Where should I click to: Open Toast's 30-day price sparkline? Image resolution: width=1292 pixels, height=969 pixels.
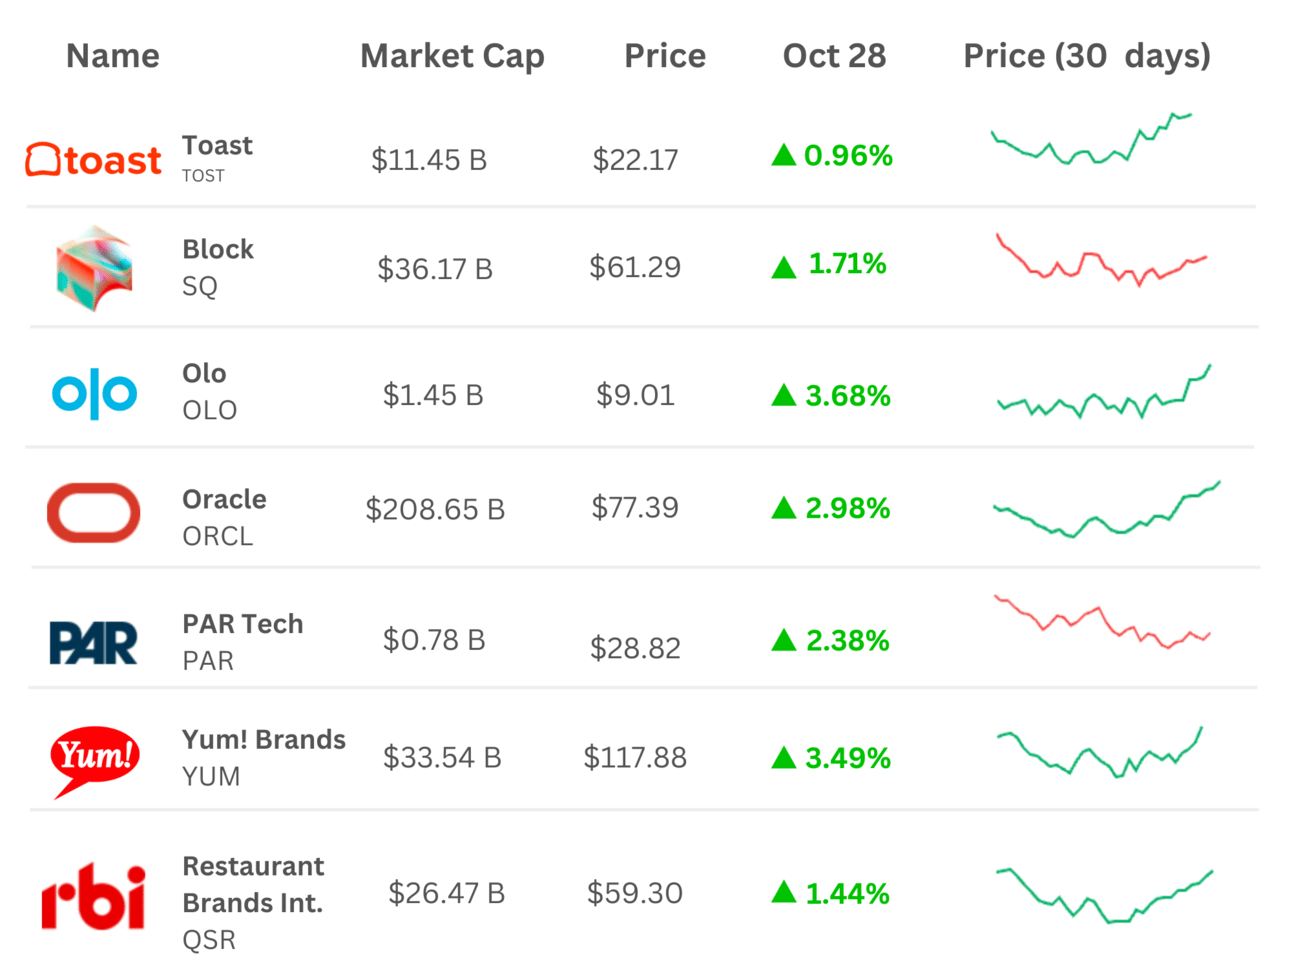(1091, 139)
